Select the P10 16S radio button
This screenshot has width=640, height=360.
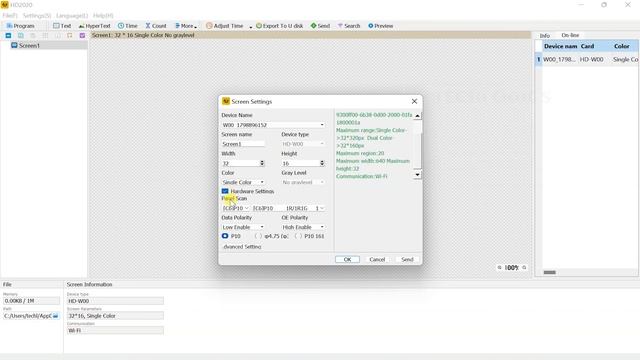pyautogui.click(x=298, y=236)
